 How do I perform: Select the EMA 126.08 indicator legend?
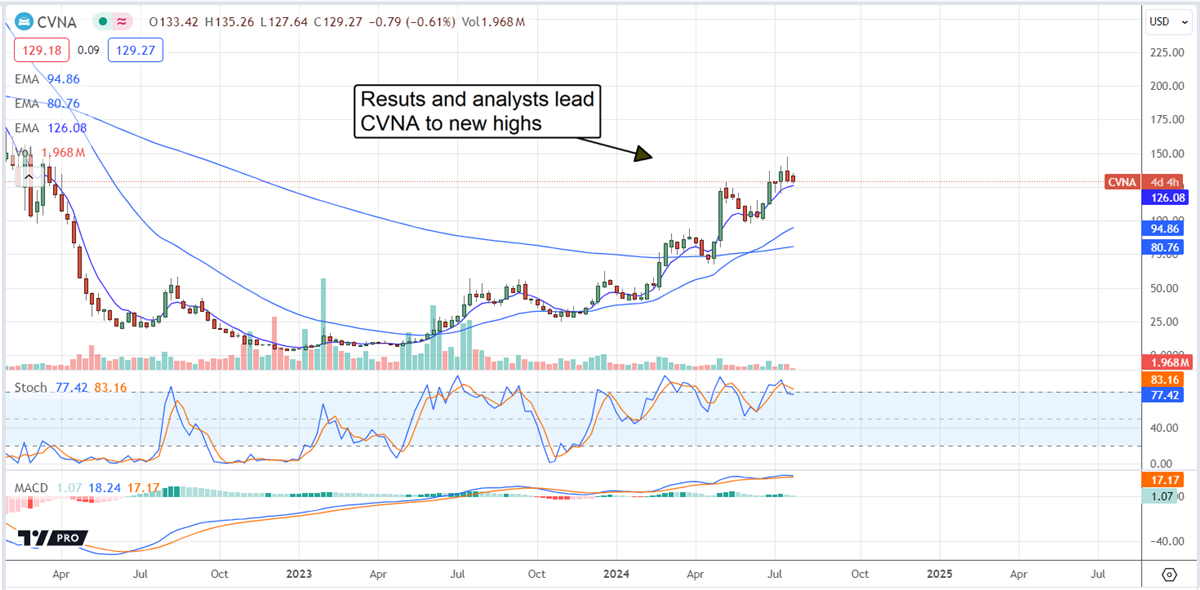pos(46,128)
